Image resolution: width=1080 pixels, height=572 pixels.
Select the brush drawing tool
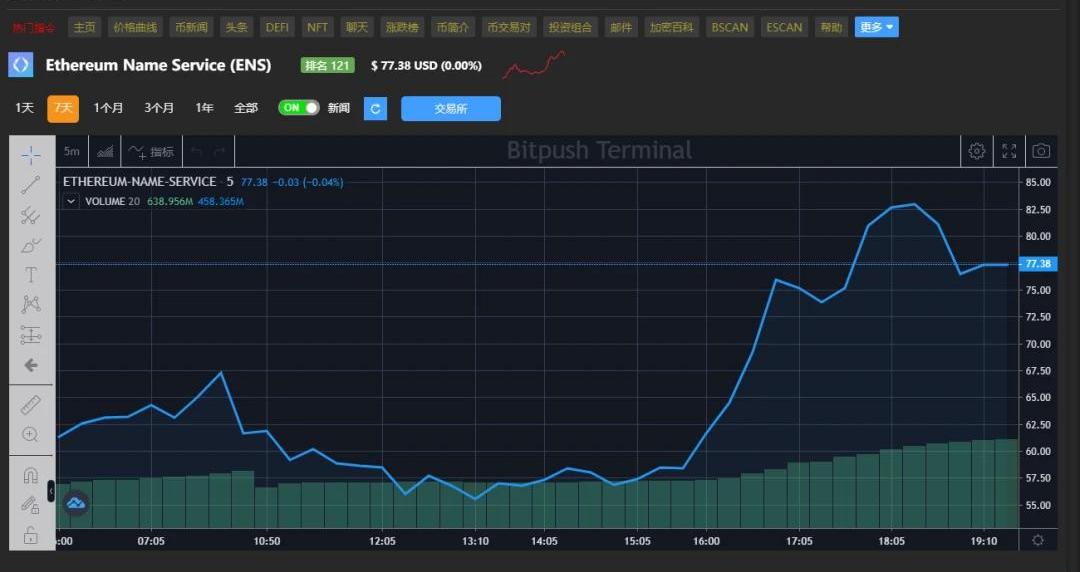(31, 245)
